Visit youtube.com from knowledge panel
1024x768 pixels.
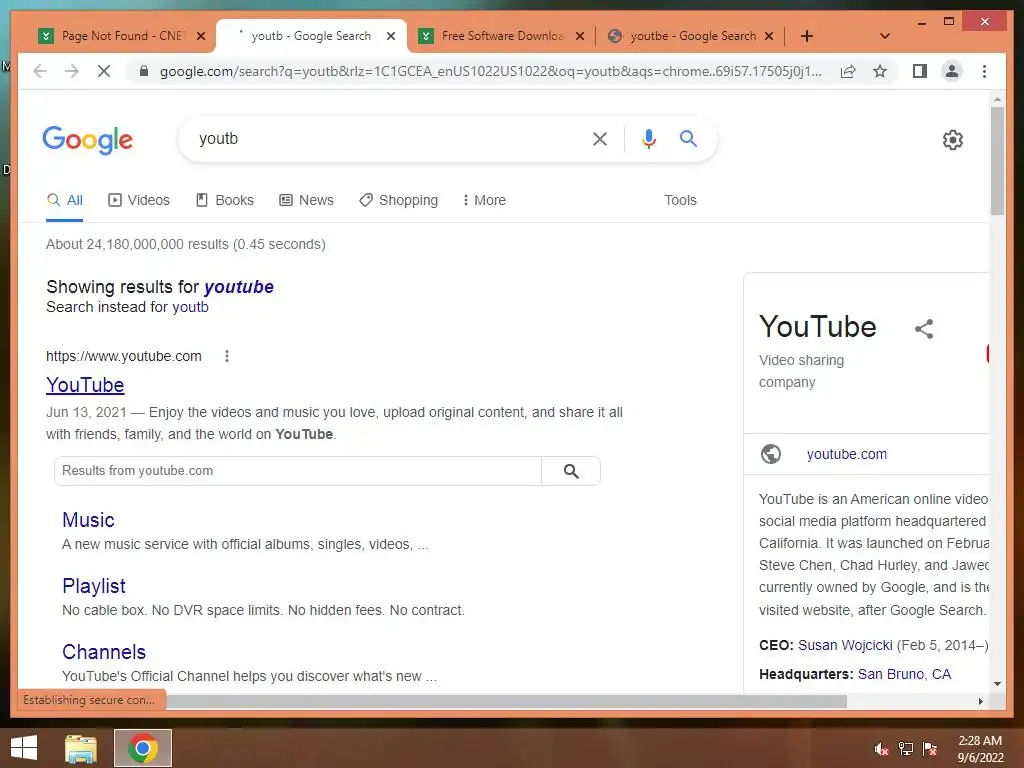pos(846,454)
